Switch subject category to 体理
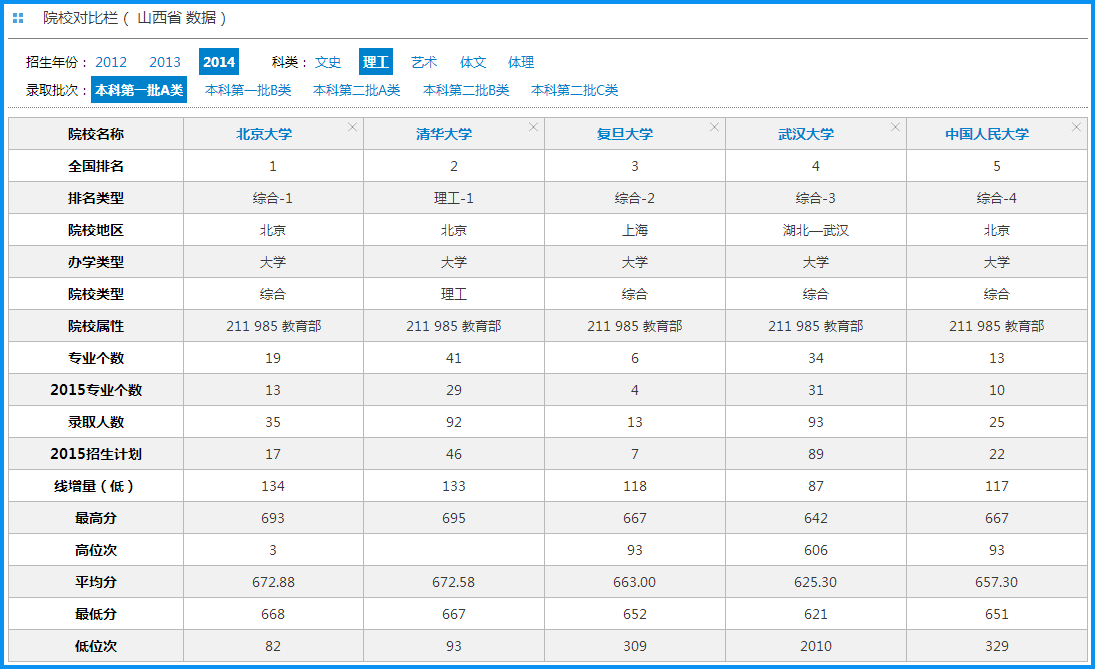This screenshot has height=669, width=1095. click(521, 62)
